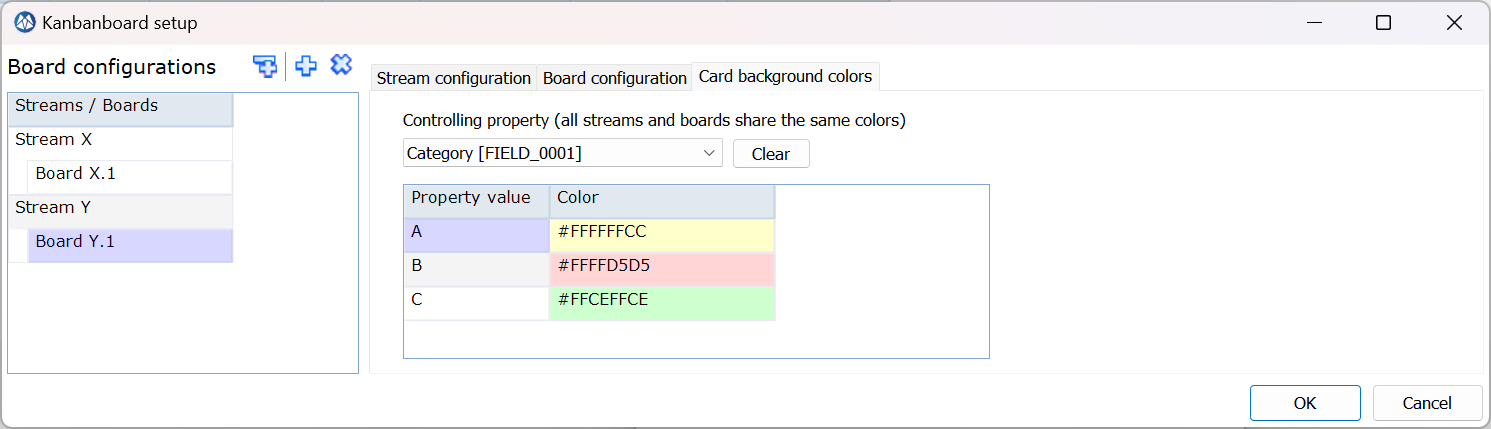Click the Kanbanboard app icon in title bar

click(25, 22)
